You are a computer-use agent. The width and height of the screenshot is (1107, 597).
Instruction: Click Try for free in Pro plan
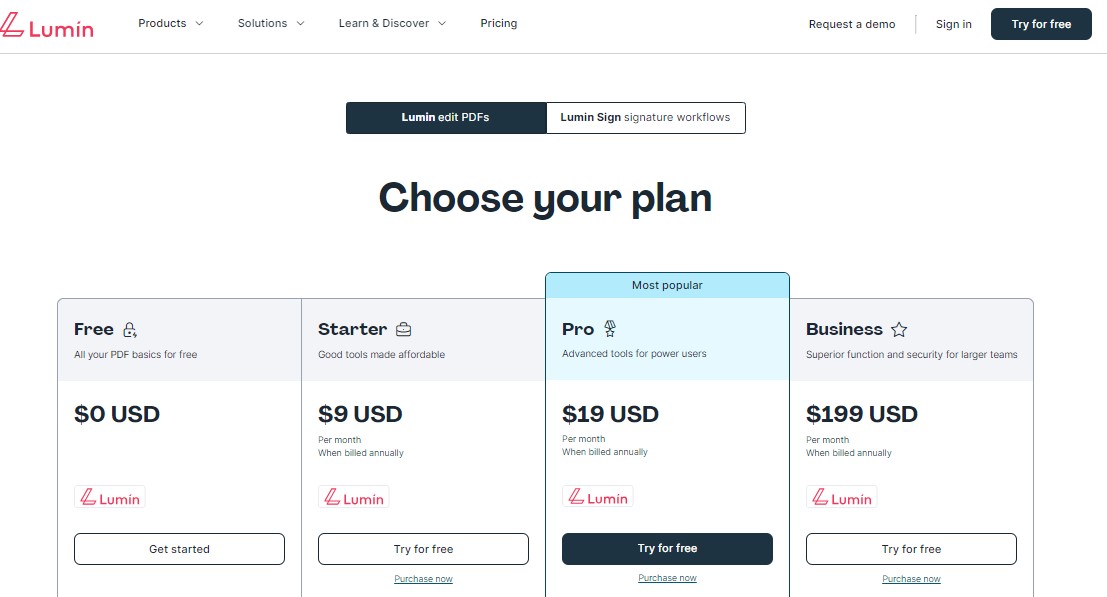(x=667, y=549)
